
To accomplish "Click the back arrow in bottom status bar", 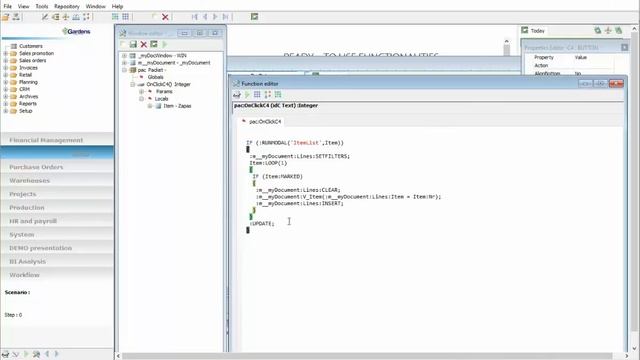I will pyautogui.click(x=47, y=354).
